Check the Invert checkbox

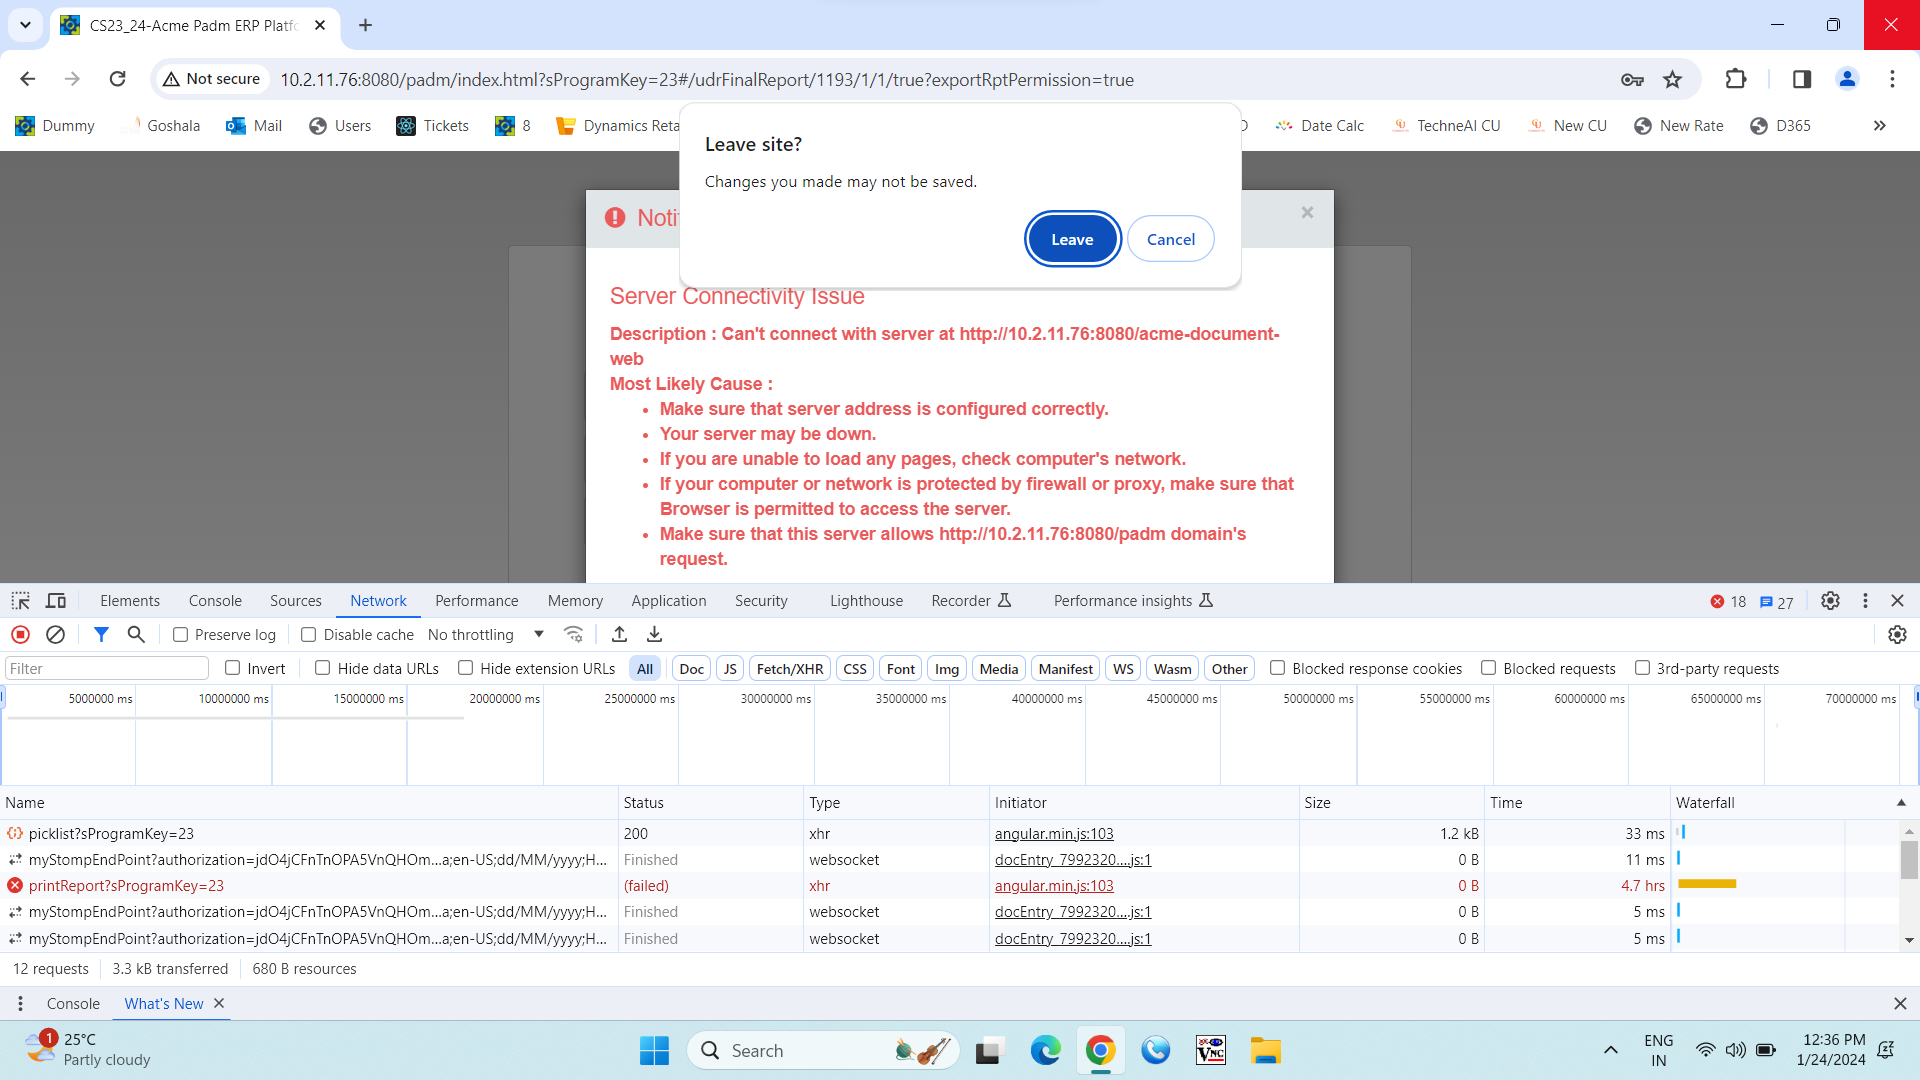pyautogui.click(x=233, y=668)
